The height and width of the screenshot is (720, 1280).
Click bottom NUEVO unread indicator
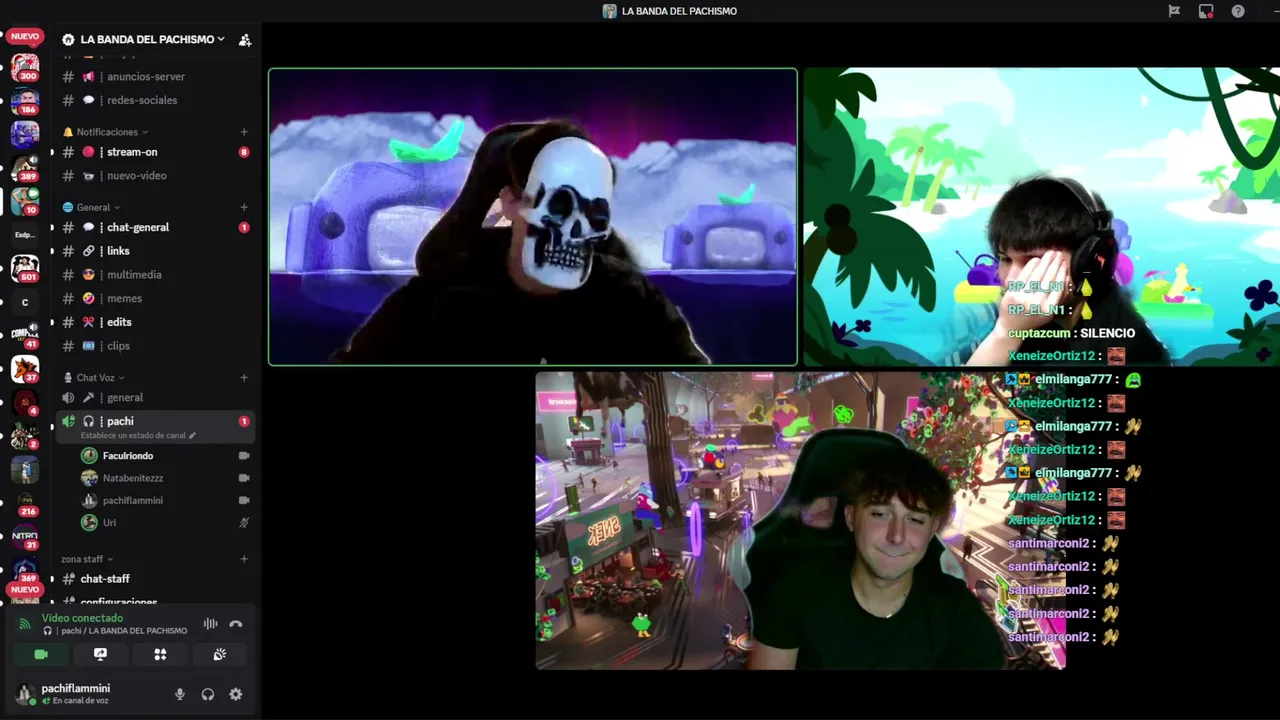pos(25,590)
